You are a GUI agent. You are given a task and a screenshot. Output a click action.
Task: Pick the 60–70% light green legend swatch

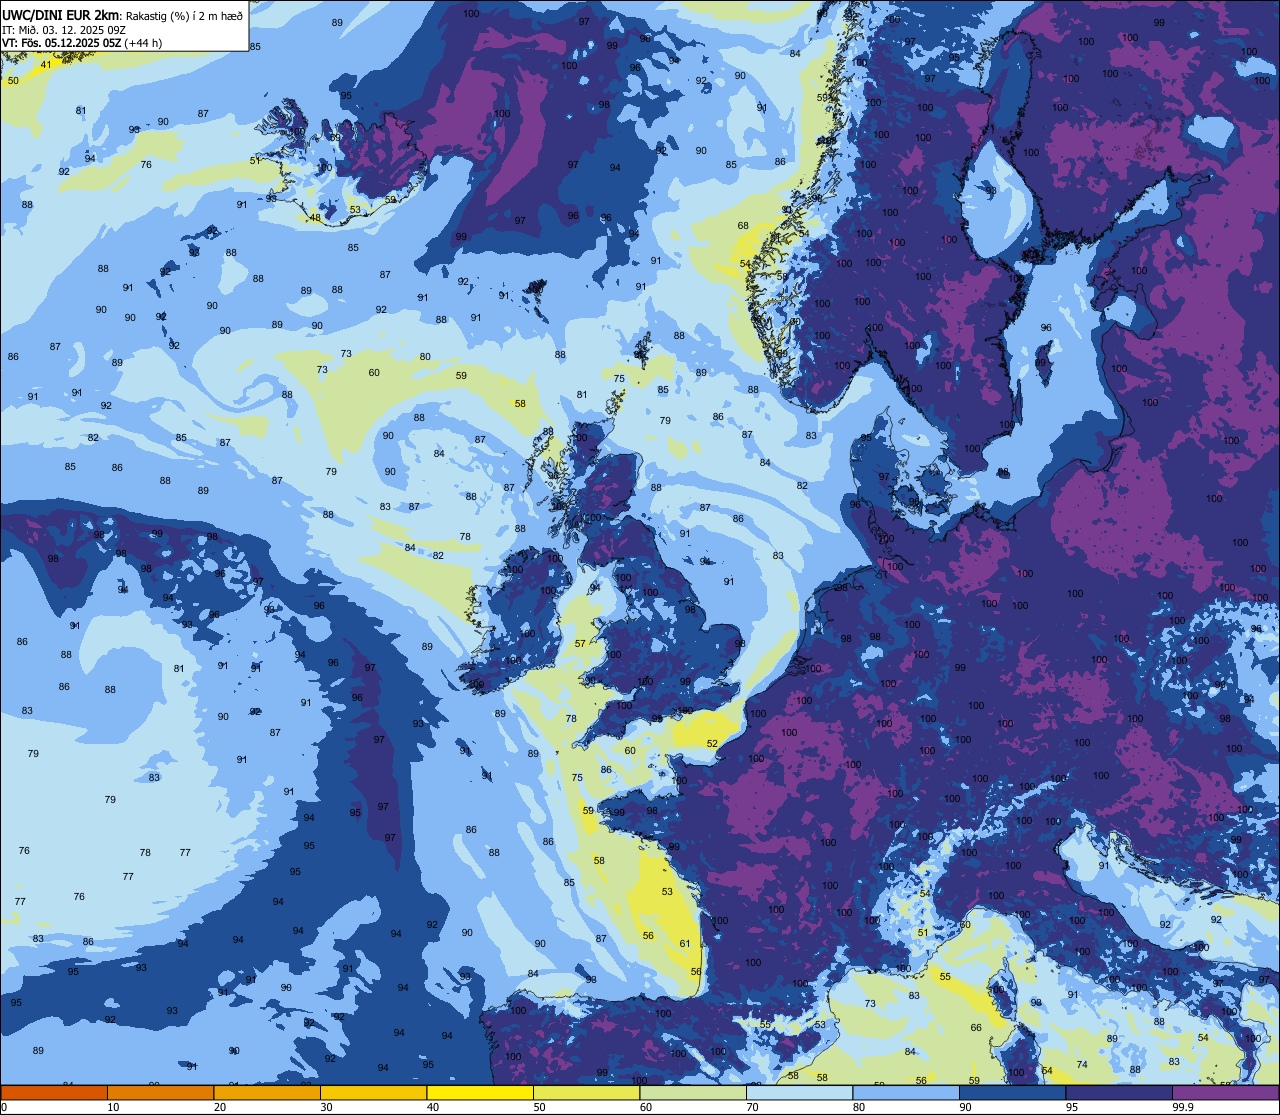tap(693, 1093)
